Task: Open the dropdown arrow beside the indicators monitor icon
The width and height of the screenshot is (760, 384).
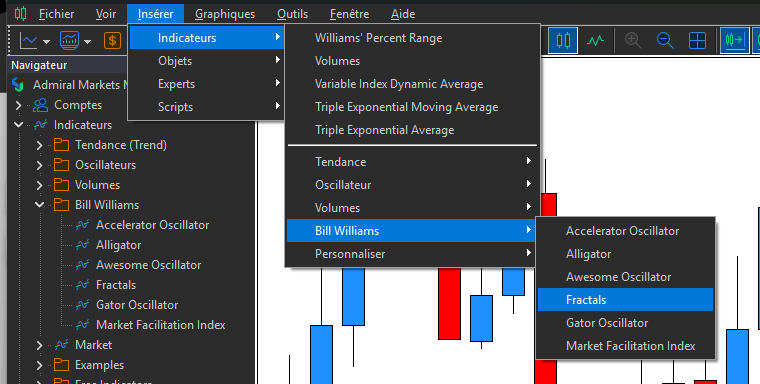Action: (87, 42)
